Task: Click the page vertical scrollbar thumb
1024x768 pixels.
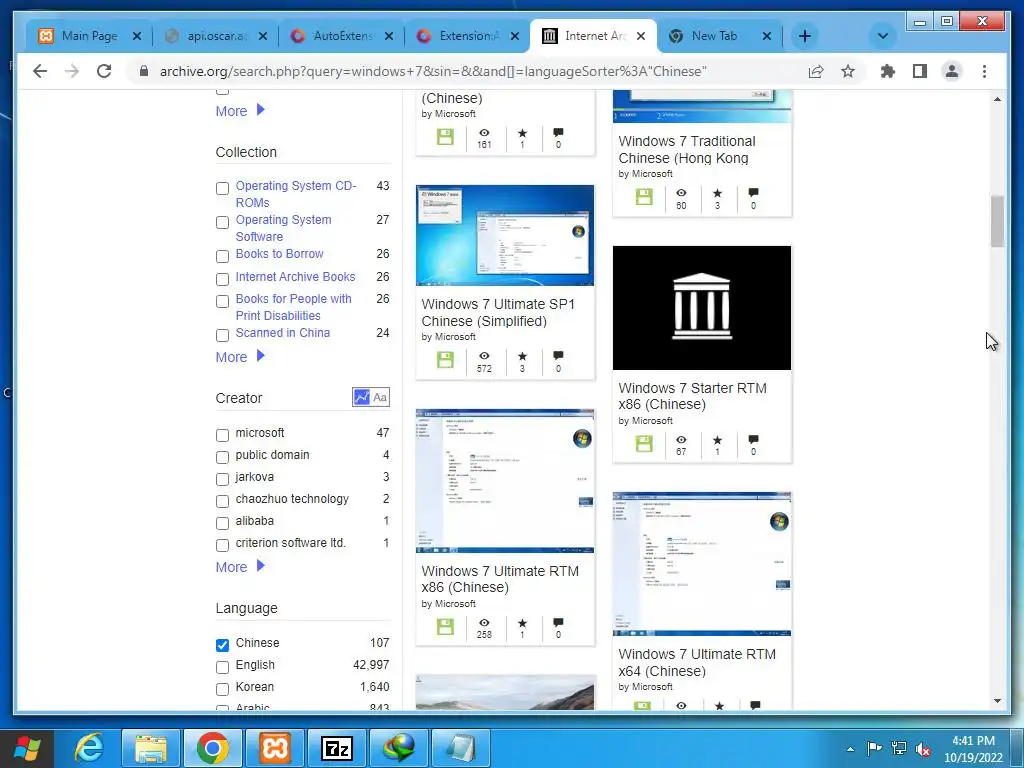Action: 997,221
